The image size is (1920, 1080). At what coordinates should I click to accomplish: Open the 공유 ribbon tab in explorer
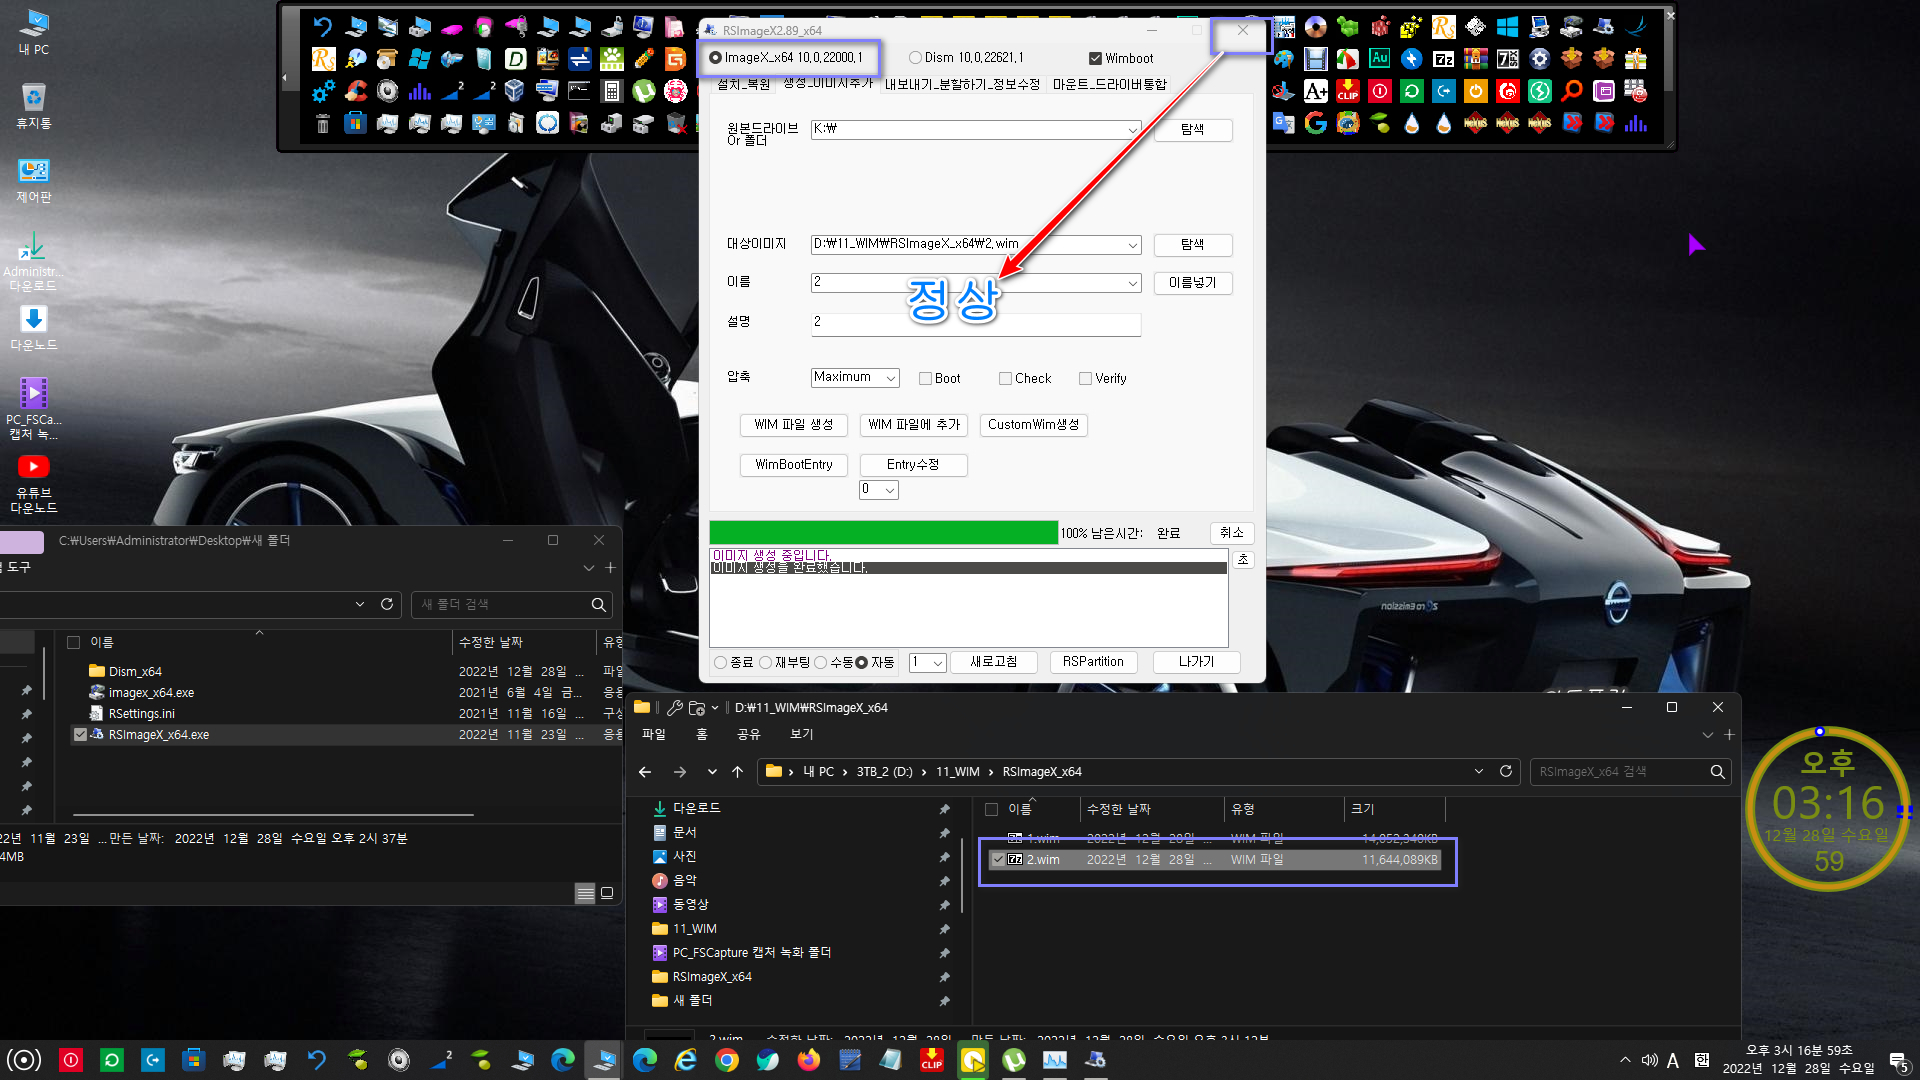click(748, 735)
